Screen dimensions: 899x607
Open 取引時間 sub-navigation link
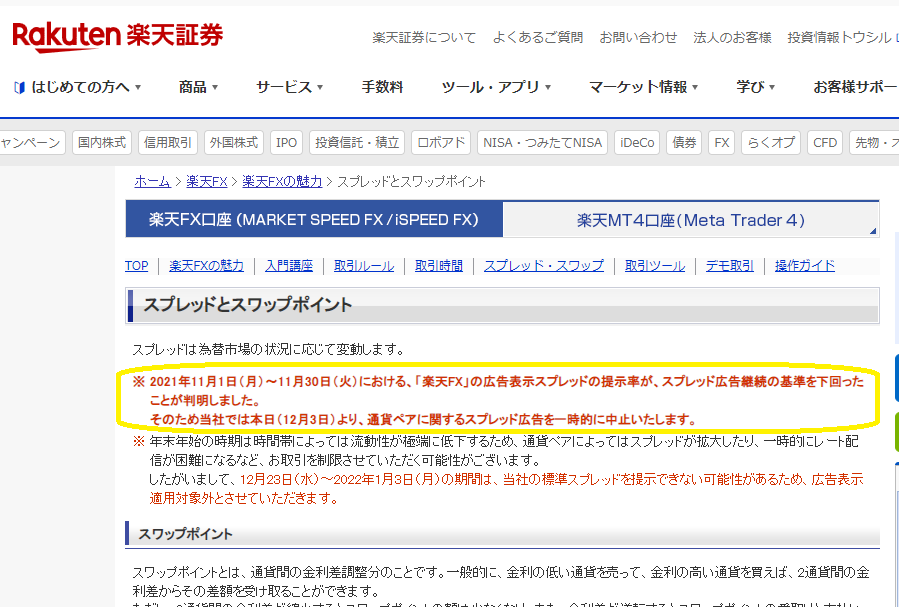click(x=439, y=266)
